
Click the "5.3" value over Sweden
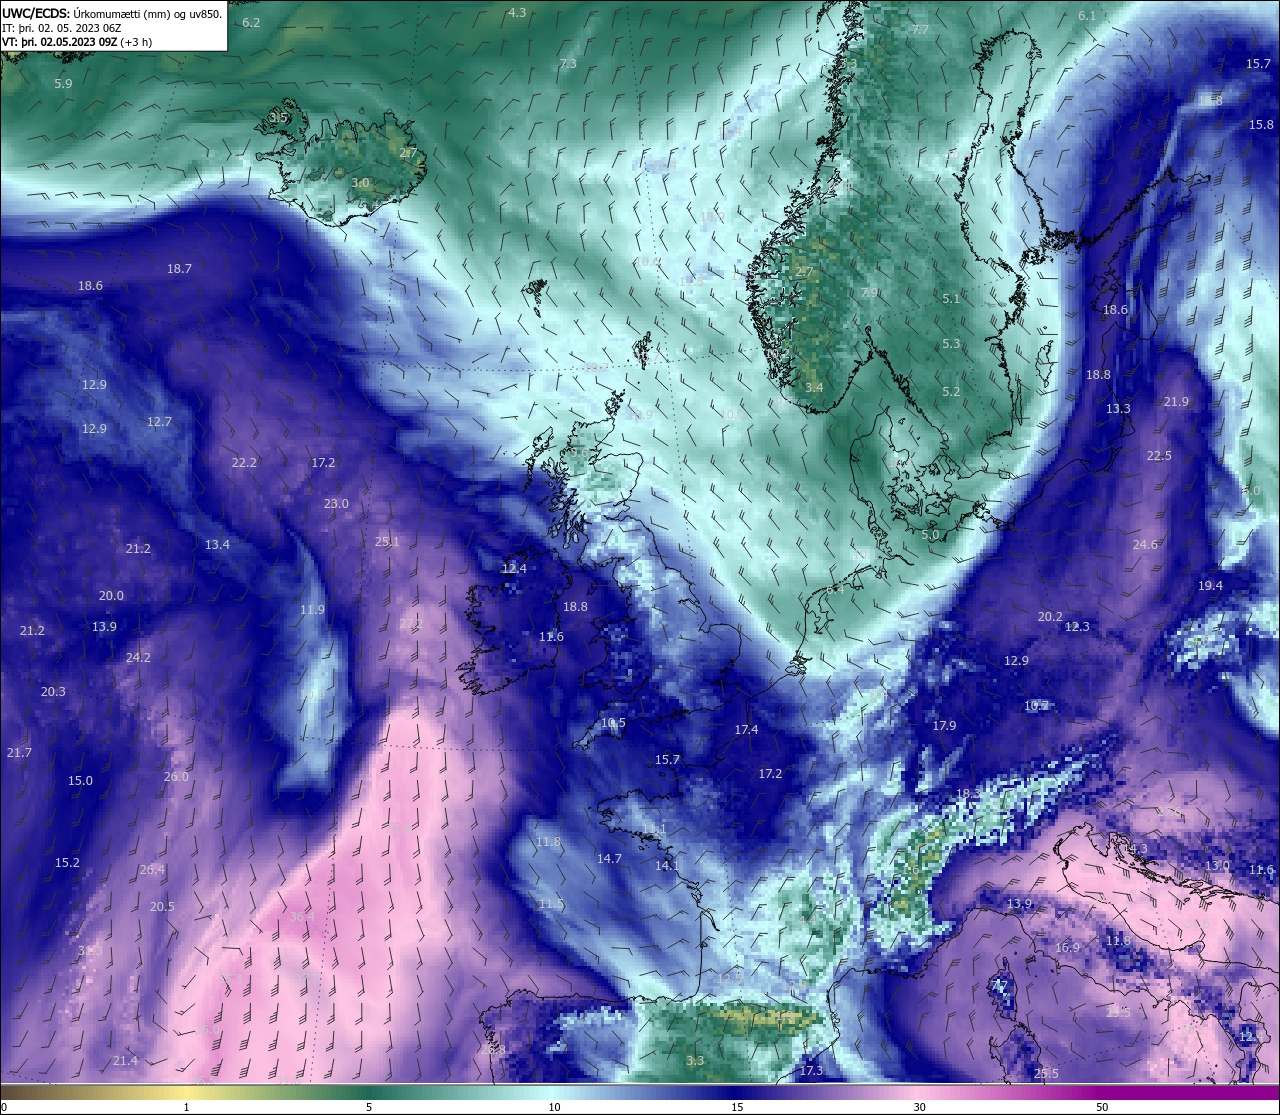pyautogui.click(x=951, y=344)
